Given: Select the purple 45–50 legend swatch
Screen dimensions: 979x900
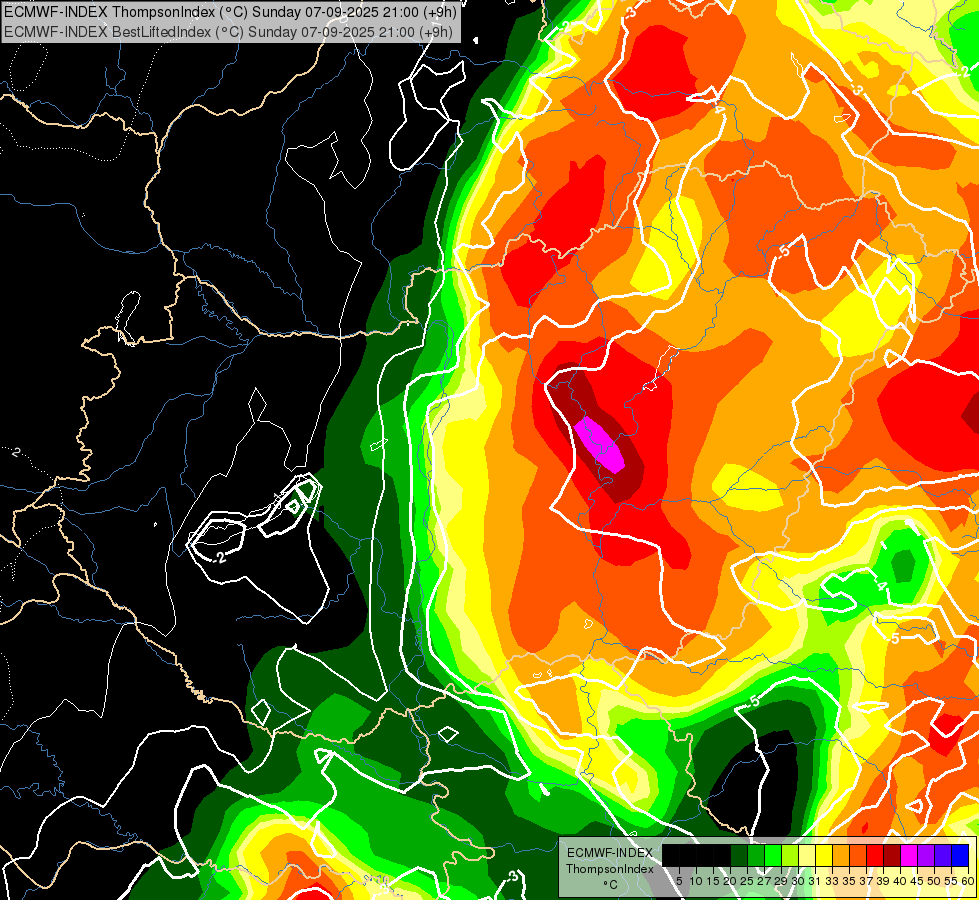Looking at the screenshot, I should pyautogui.click(x=927, y=855).
